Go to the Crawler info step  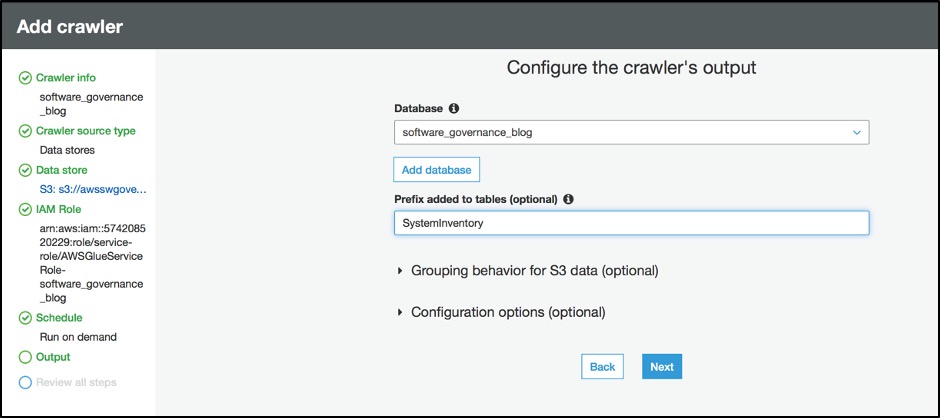[65, 78]
